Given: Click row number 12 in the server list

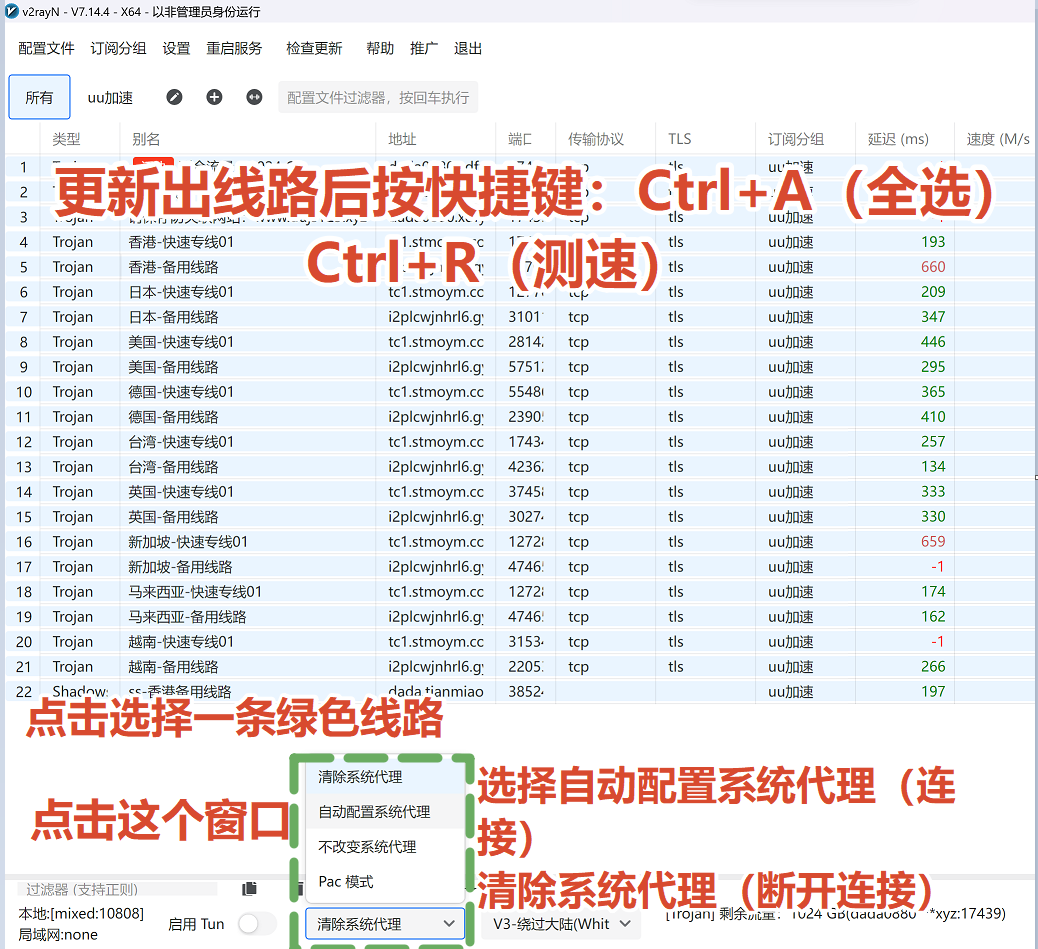Looking at the screenshot, I should tap(24, 442).
